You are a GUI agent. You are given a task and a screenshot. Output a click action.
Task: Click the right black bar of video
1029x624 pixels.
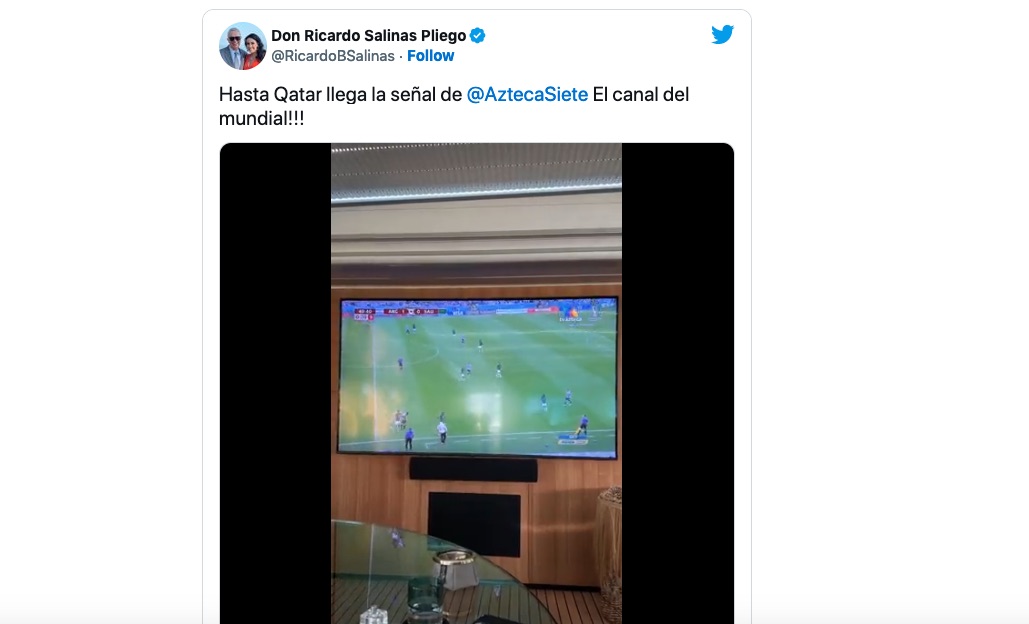coord(677,383)
